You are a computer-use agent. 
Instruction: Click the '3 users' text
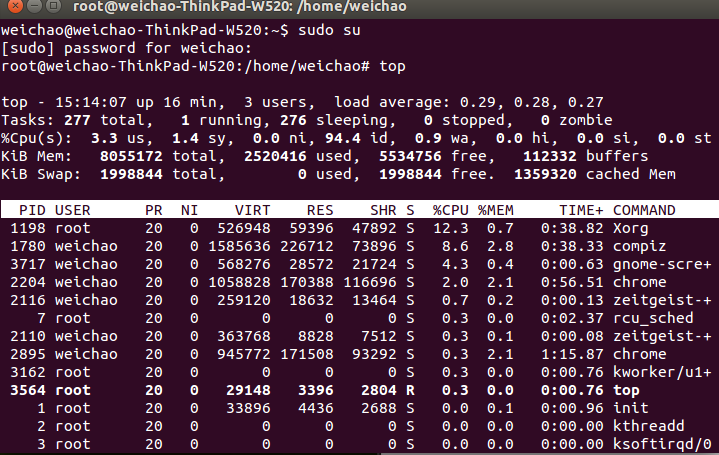pyautogui.click(x=279, y=102)
